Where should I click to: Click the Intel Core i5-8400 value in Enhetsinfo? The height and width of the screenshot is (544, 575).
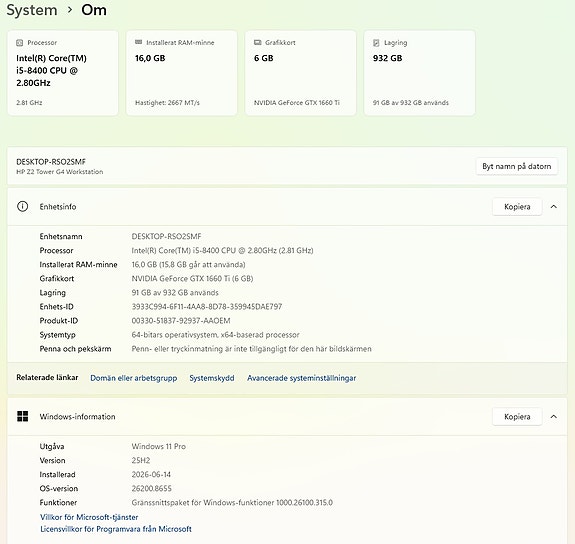click(222, 251)
